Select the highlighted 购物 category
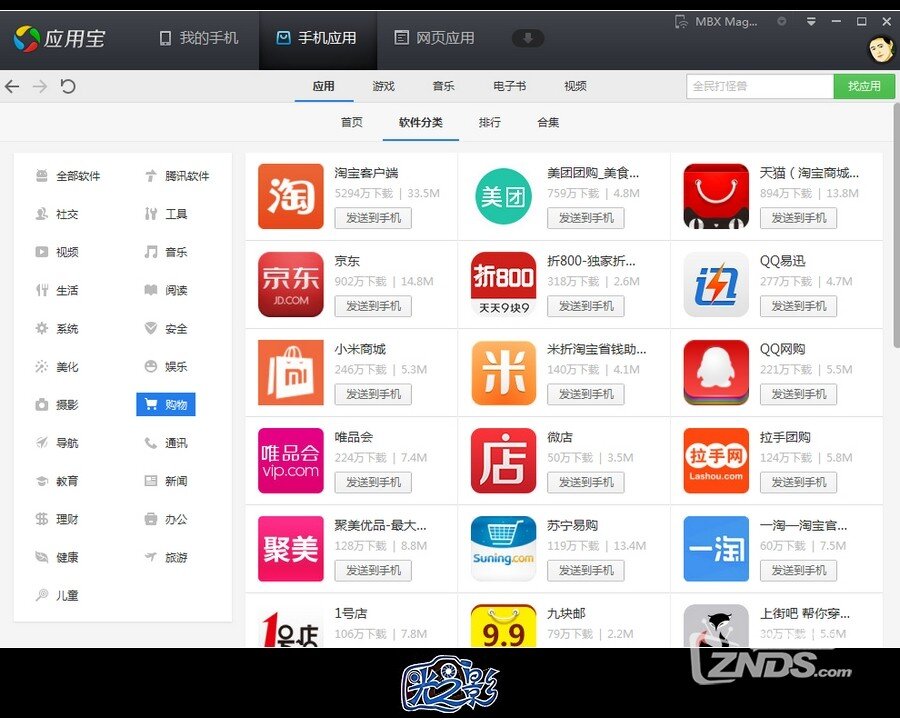The image size is (900, 718). (166, 405)
